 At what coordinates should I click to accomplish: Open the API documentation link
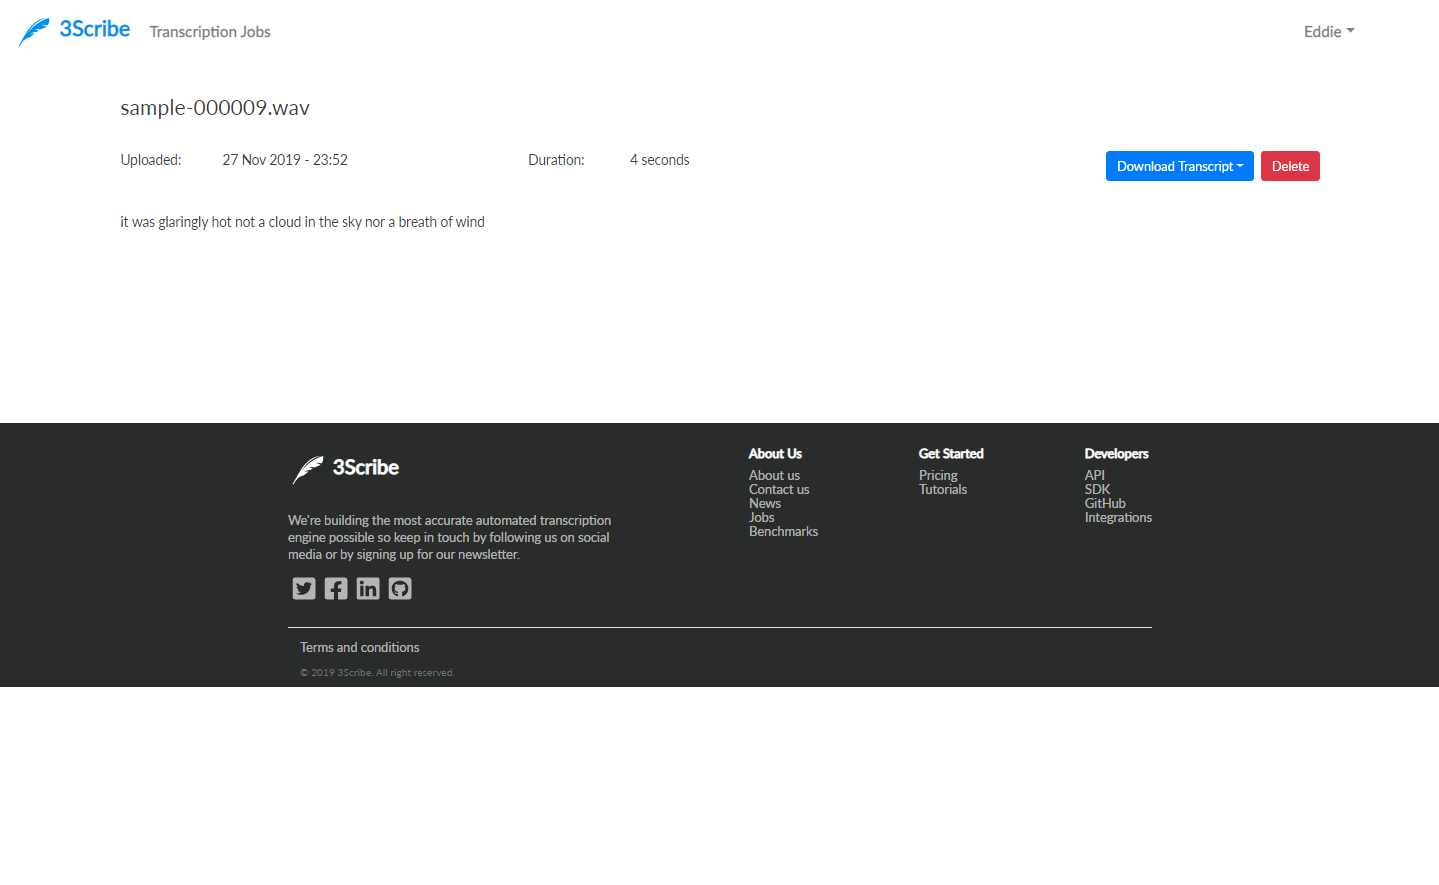pyautogui.click(x=1094, y=475)
